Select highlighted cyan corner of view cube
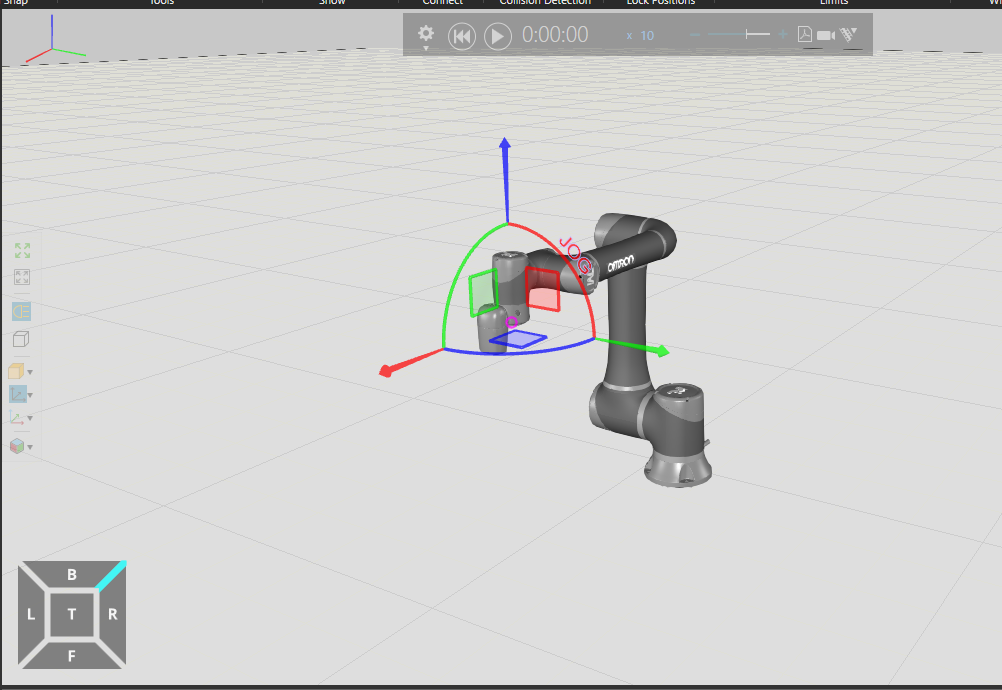Image resolution: width=1002 pixels, height=690 pixels. point(111,575)
